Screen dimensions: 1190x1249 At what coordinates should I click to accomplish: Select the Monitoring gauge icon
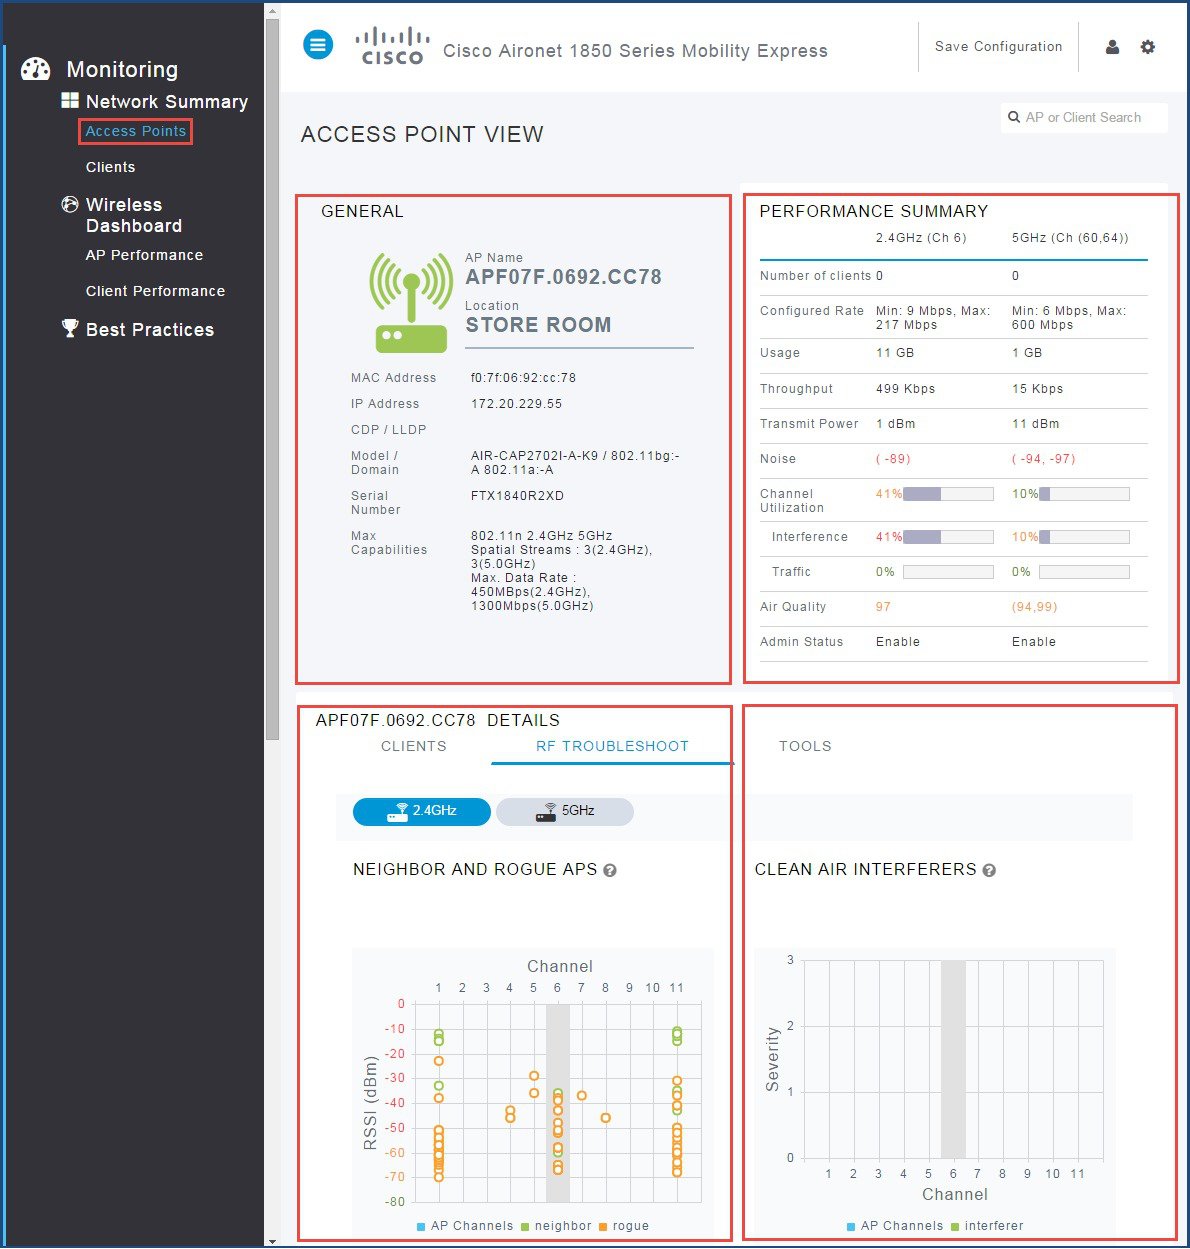(x=36, y=68)
